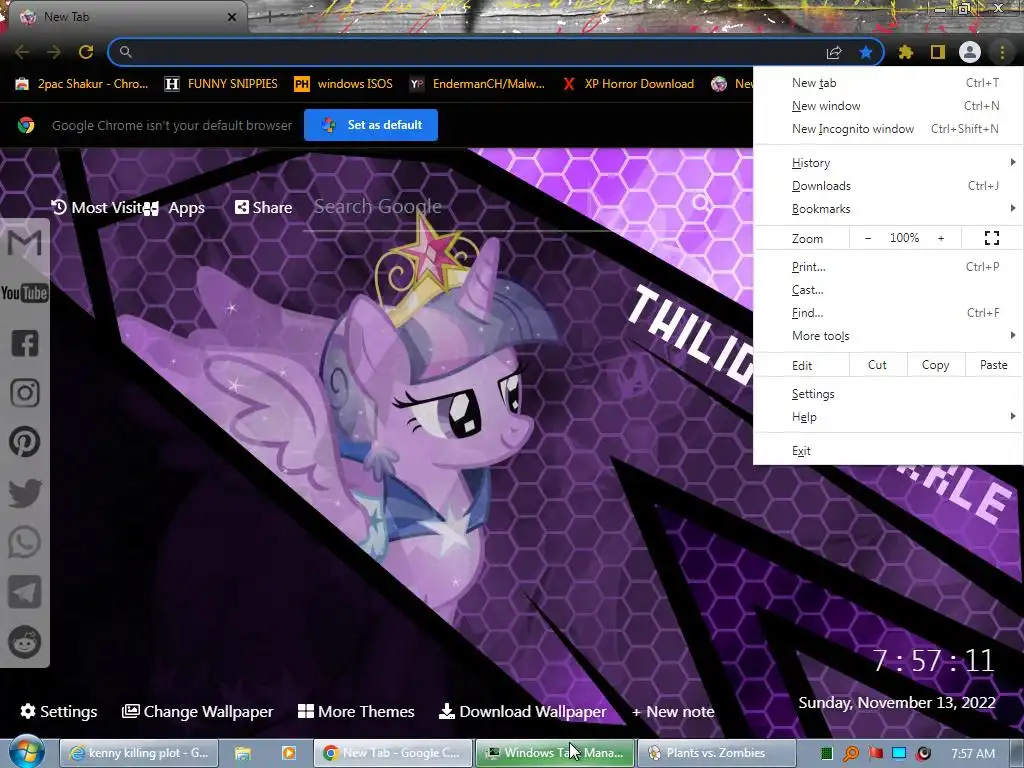Open Pinterest shortcut in the sidebar
Viewport: 1024px width, 768px height.
25,442
